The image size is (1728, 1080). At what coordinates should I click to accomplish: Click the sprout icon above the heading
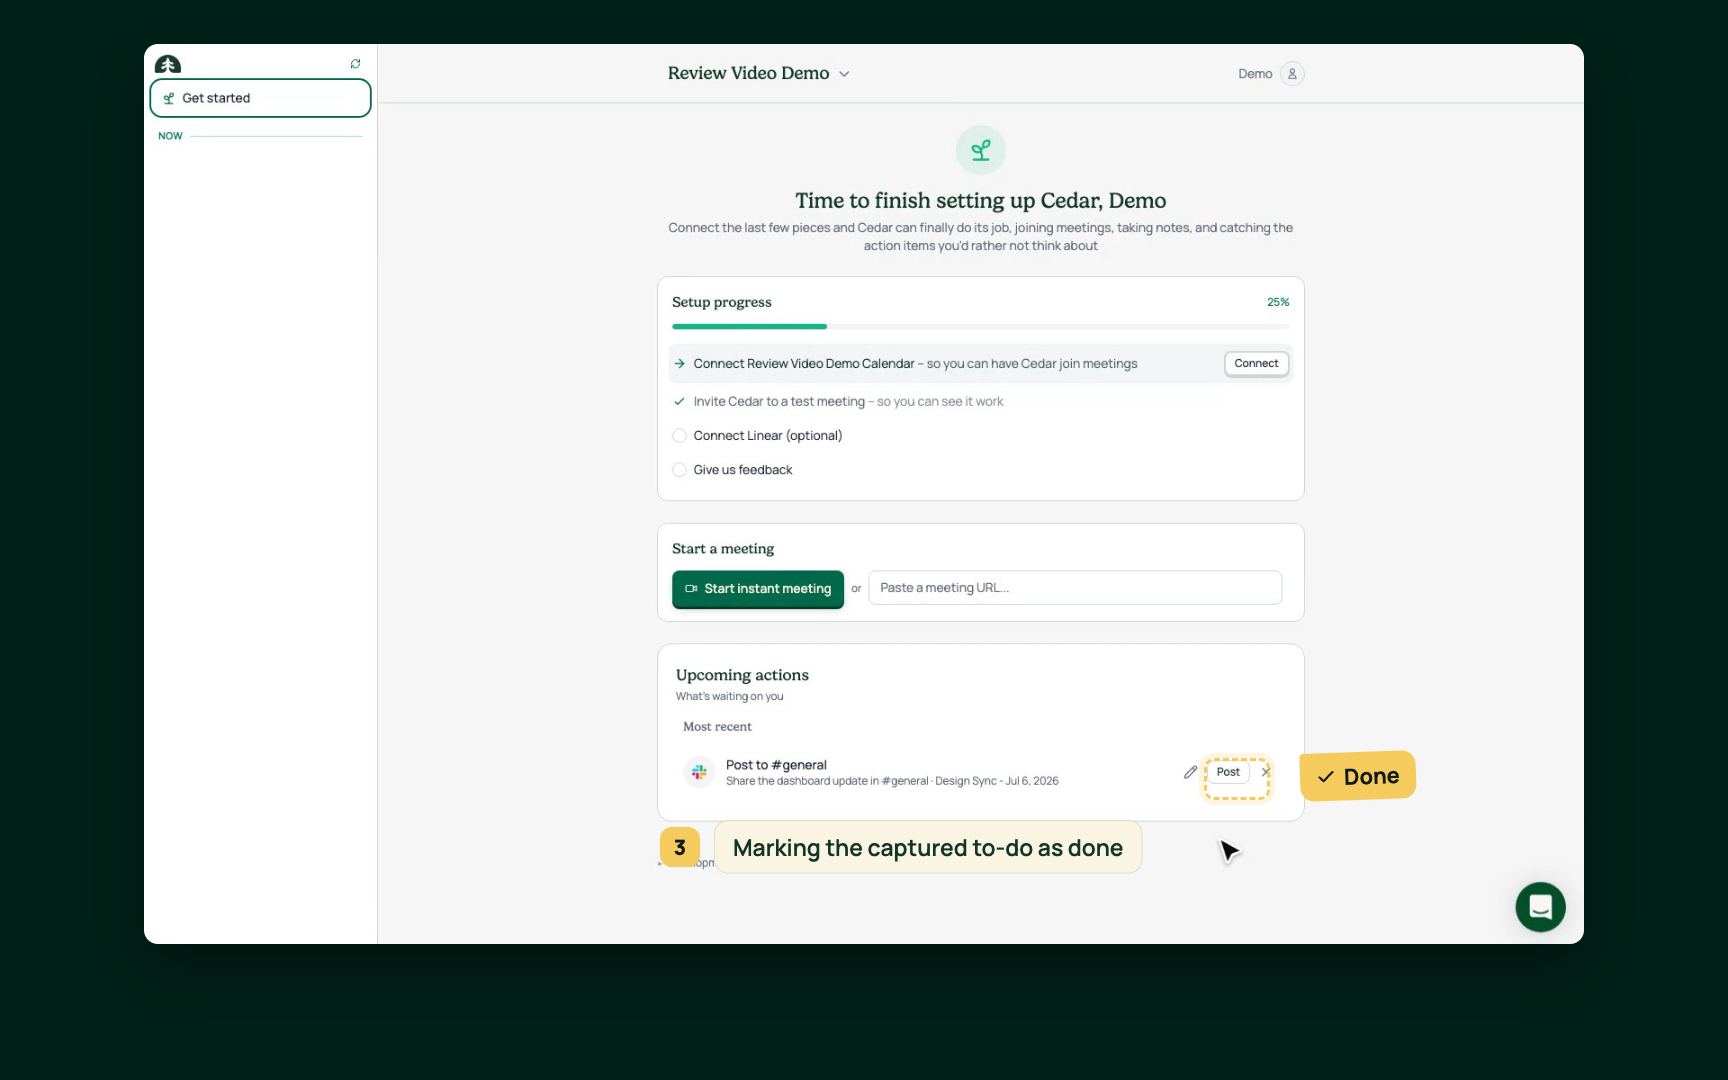coord(981,150)
